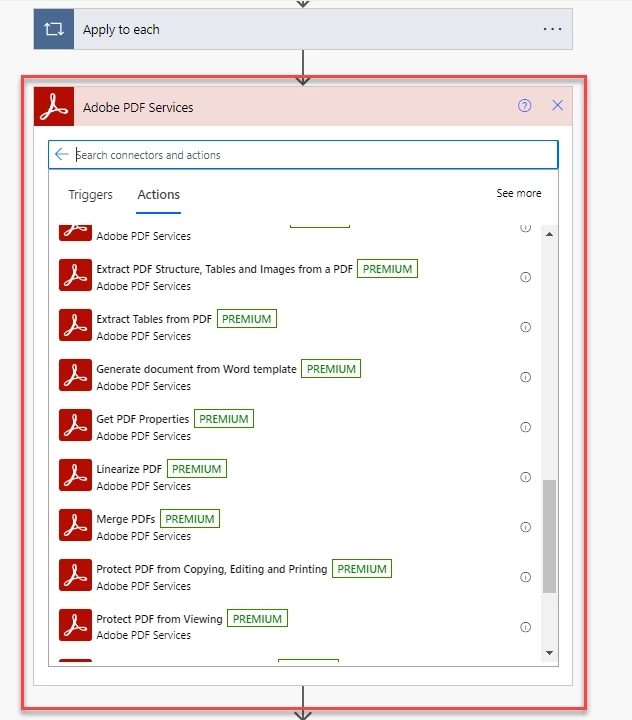Click icon beside Merge PDFs
632x720 pixels.
[x=75, y=525]
